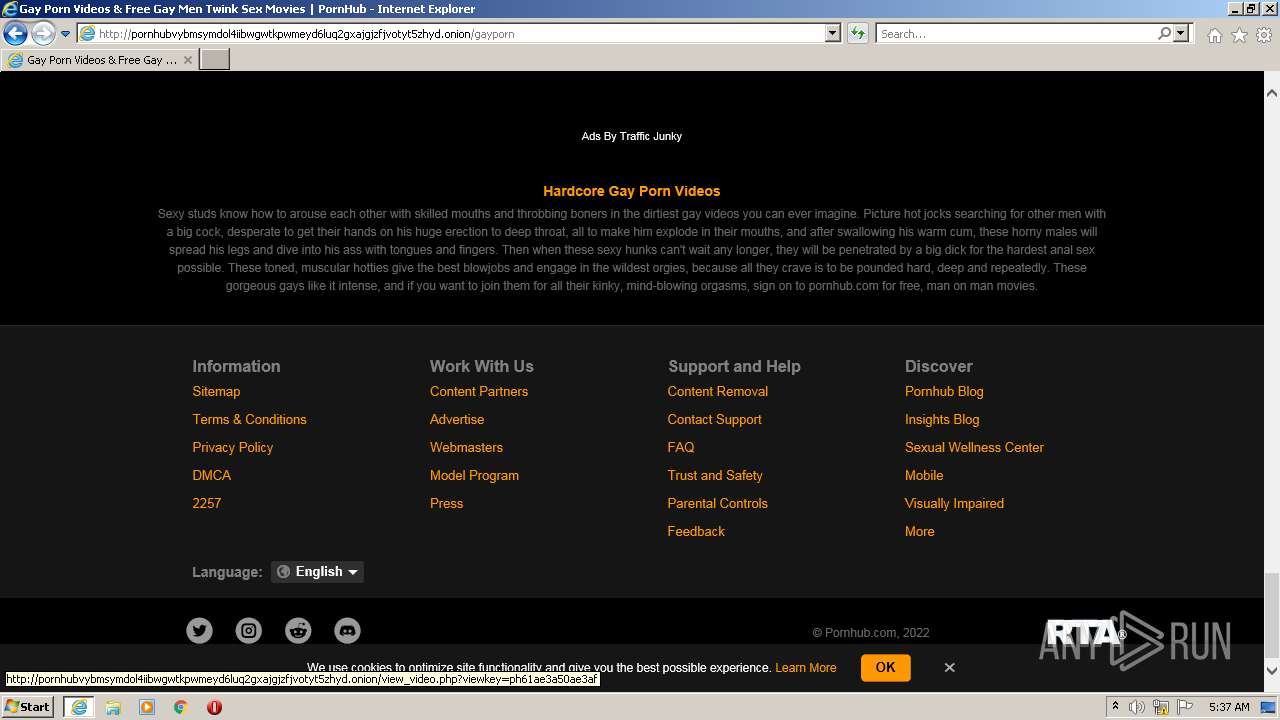
Task: Expand the address bar autocomplete dropdown
Action: pos(833,34)
